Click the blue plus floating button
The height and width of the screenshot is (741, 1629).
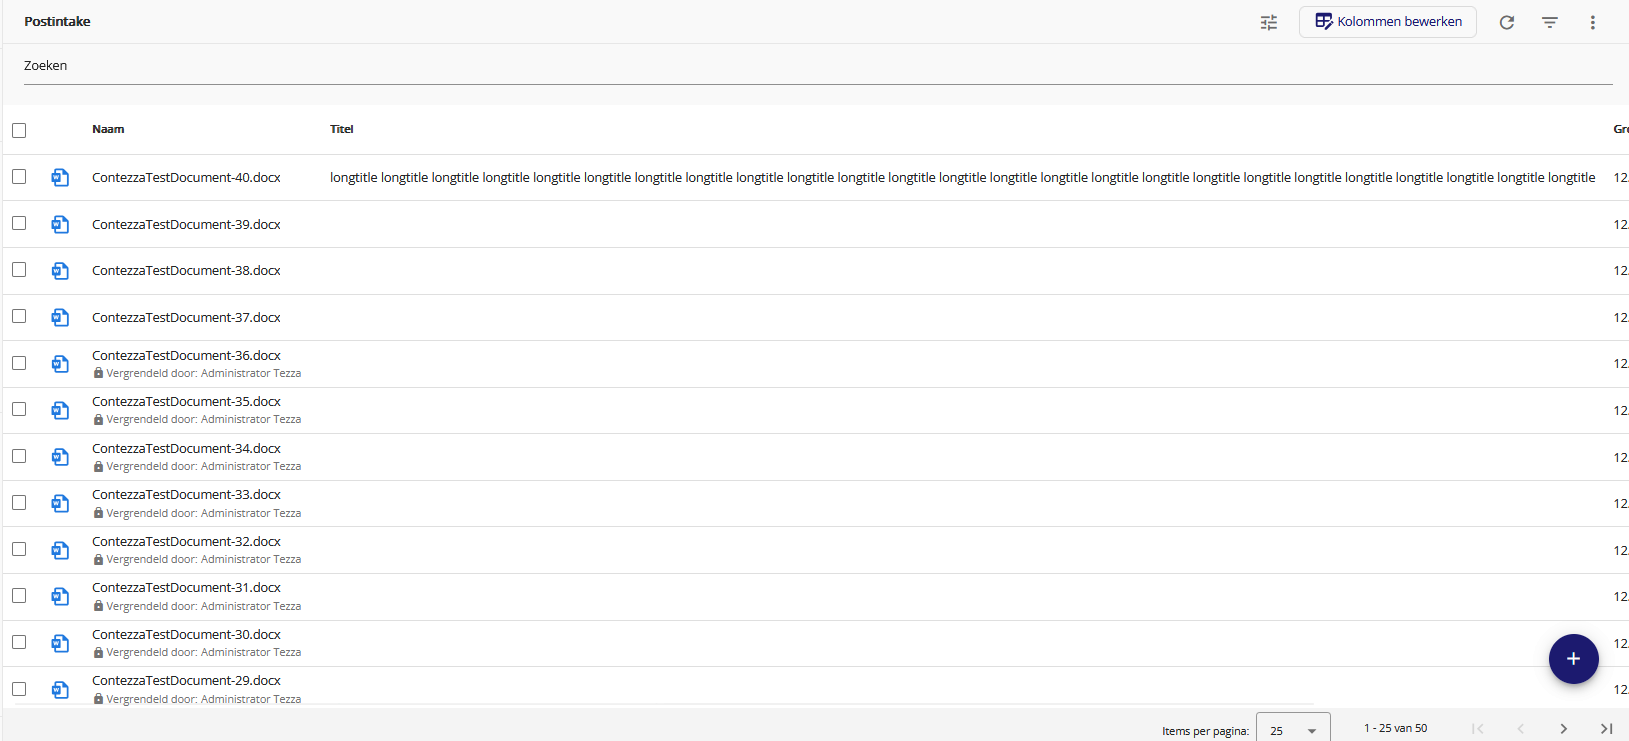[x=1573, y=659]
